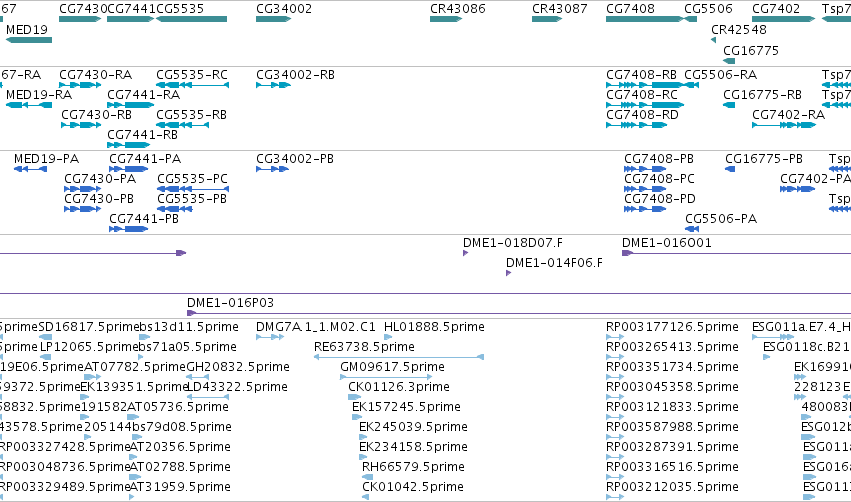The height and width of the screenshot is (502, 851).
Task: Click the DME1-014F06.F marker
Action: point(508,273)
